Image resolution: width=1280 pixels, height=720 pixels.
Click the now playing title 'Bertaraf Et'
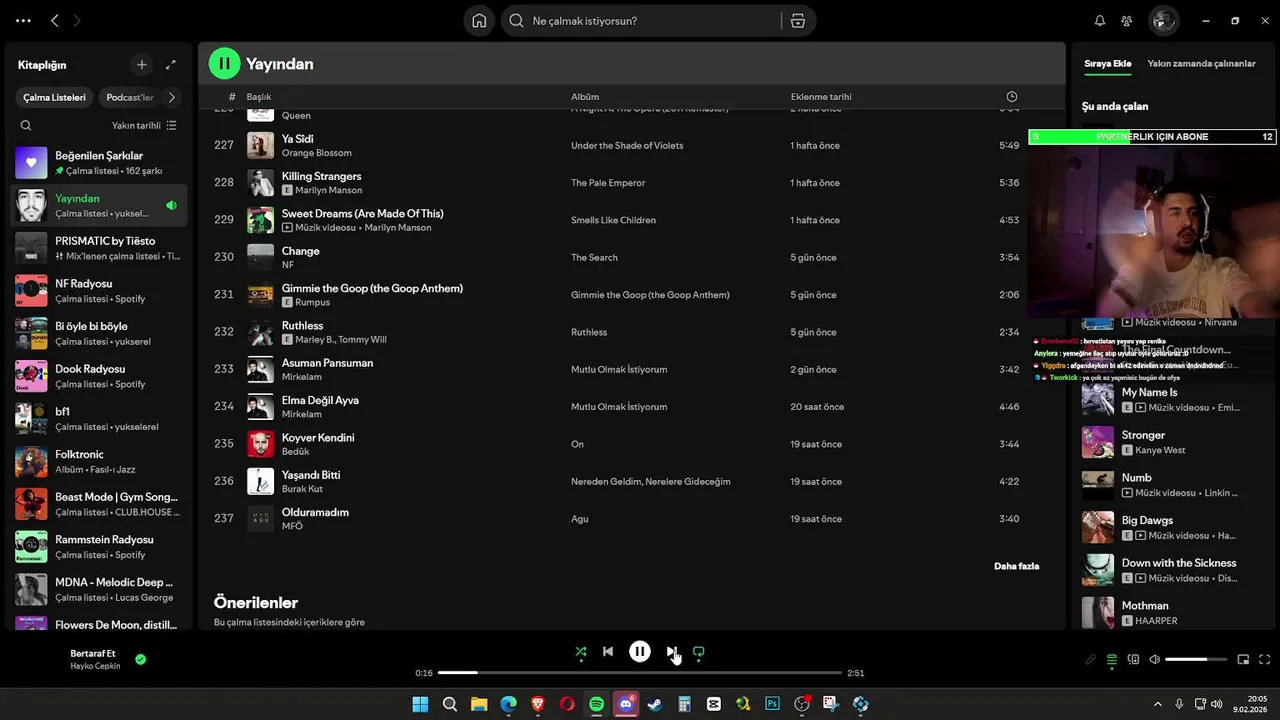tap(93, 653)
